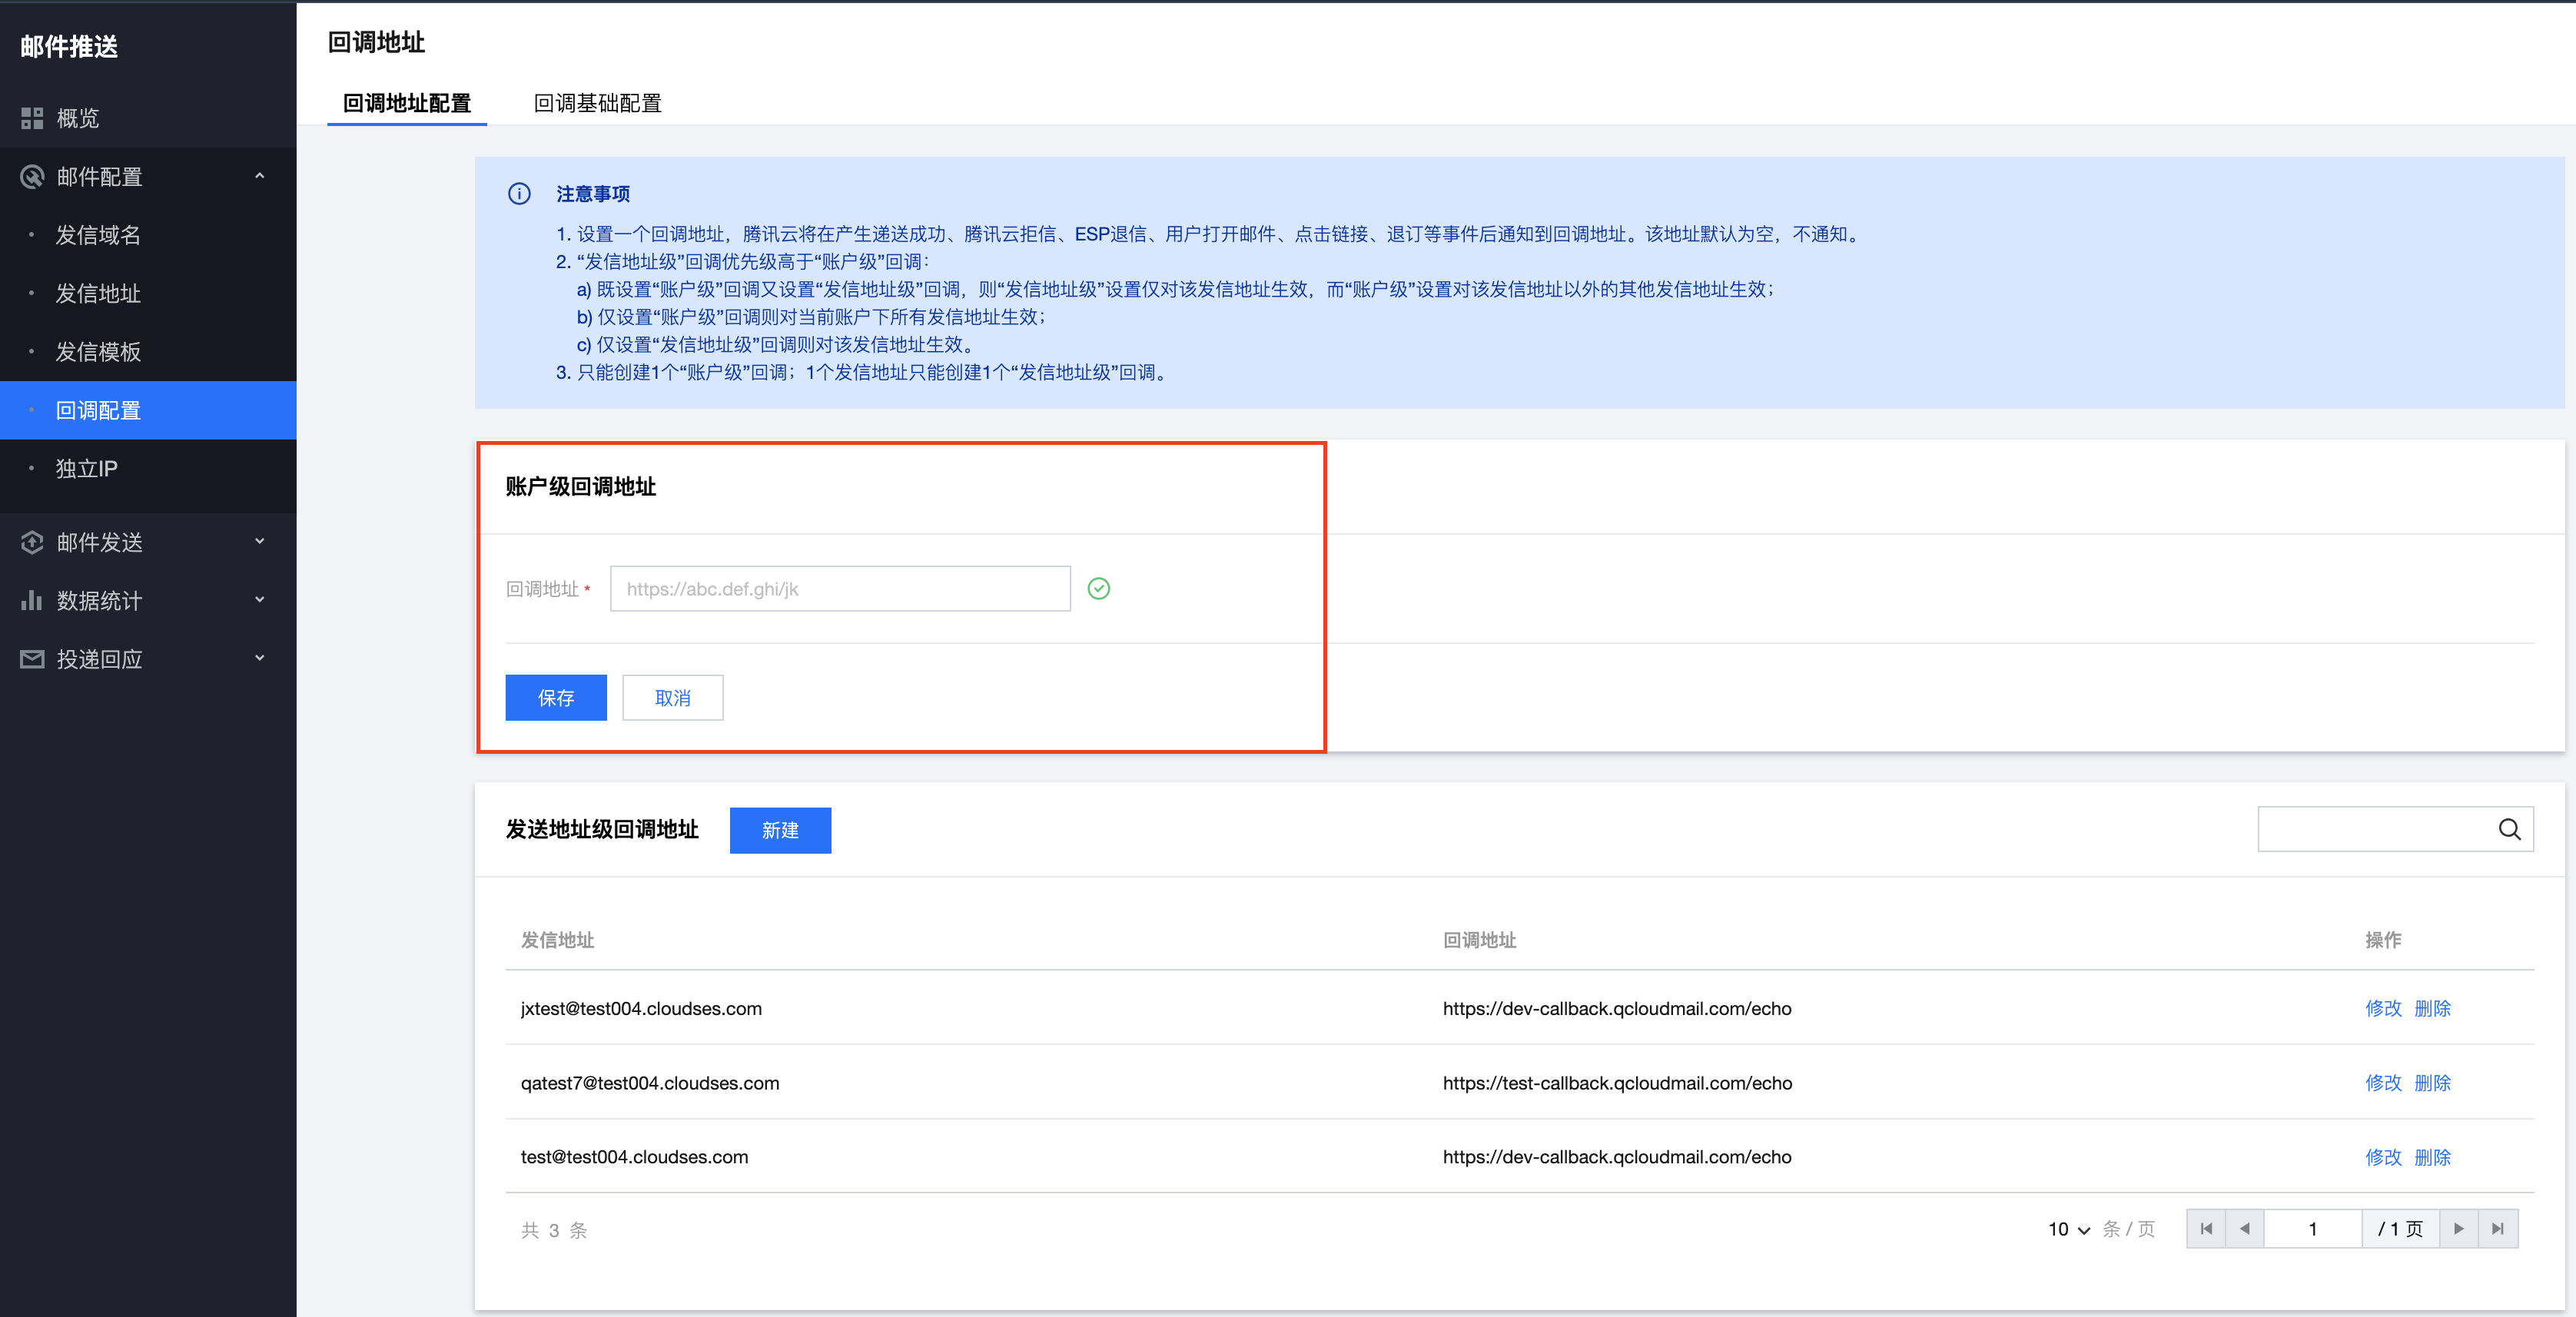Click the 投递回应 envelope icon
This screenshot has width=2576, height=1317.
[32, 659]
